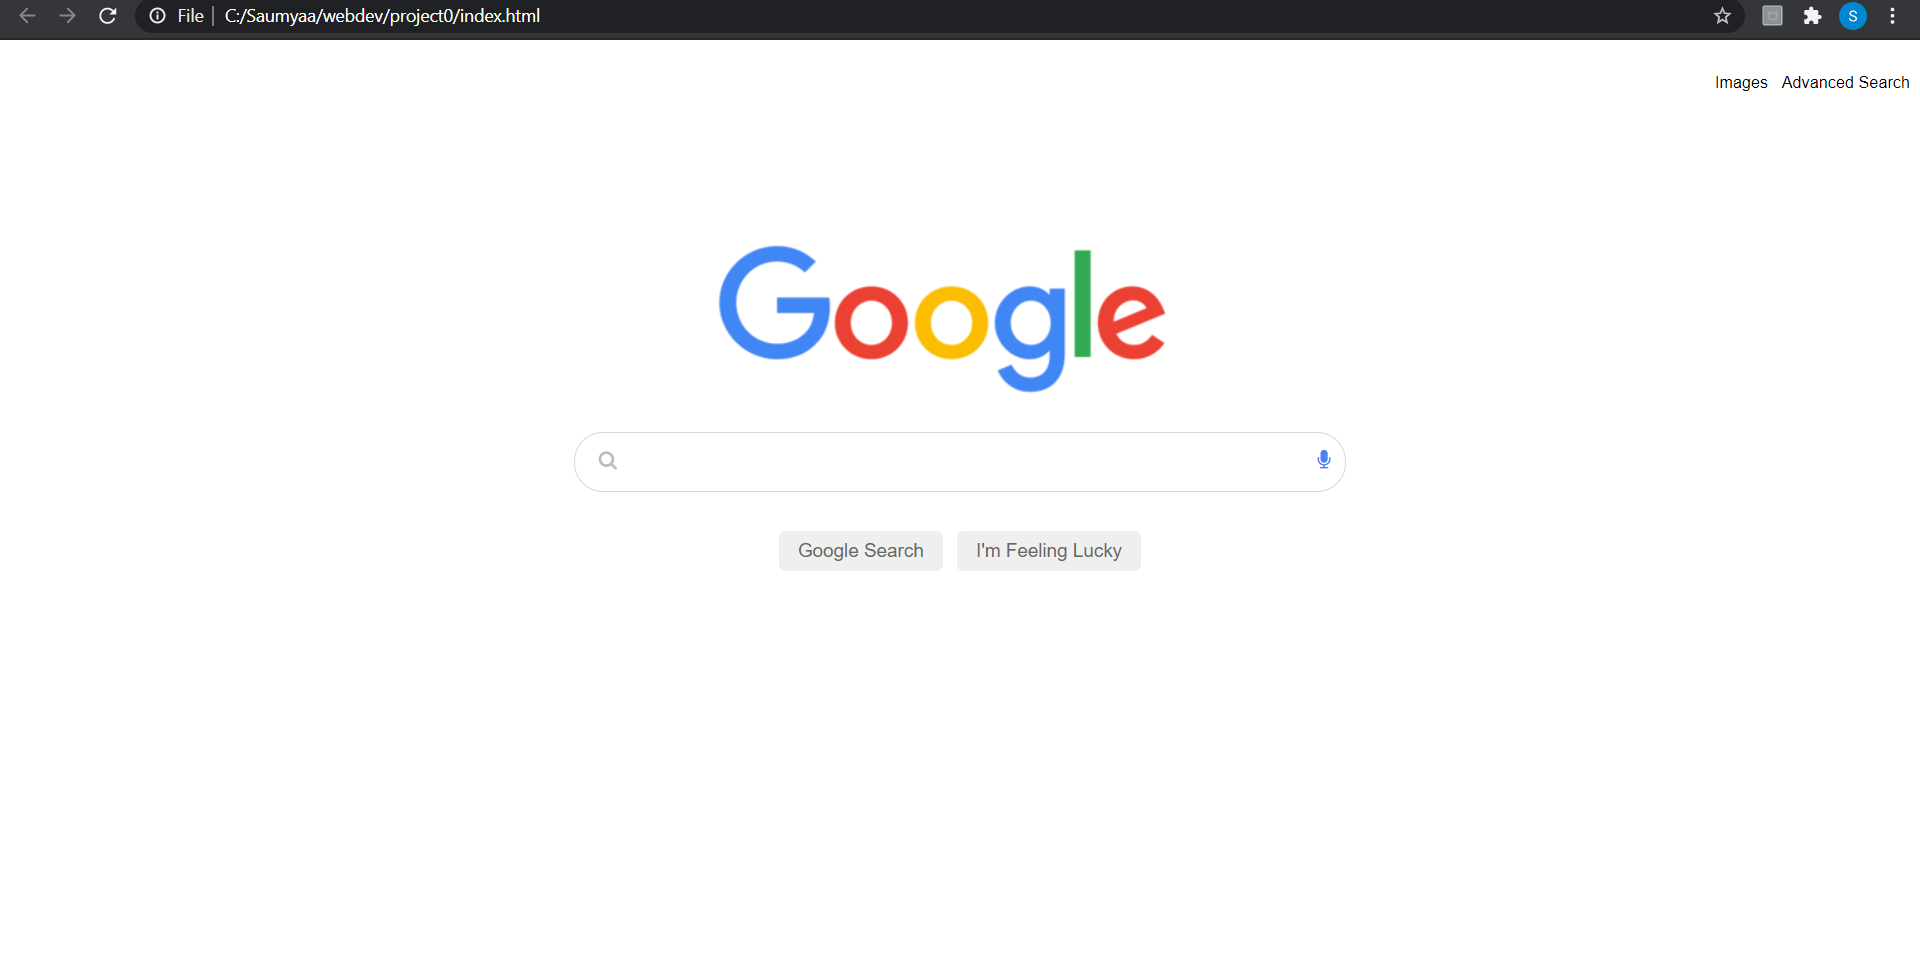Bookmark this page with the star icon
The height and width of the screenshot is (977, 1920).
coord(1722,16)
